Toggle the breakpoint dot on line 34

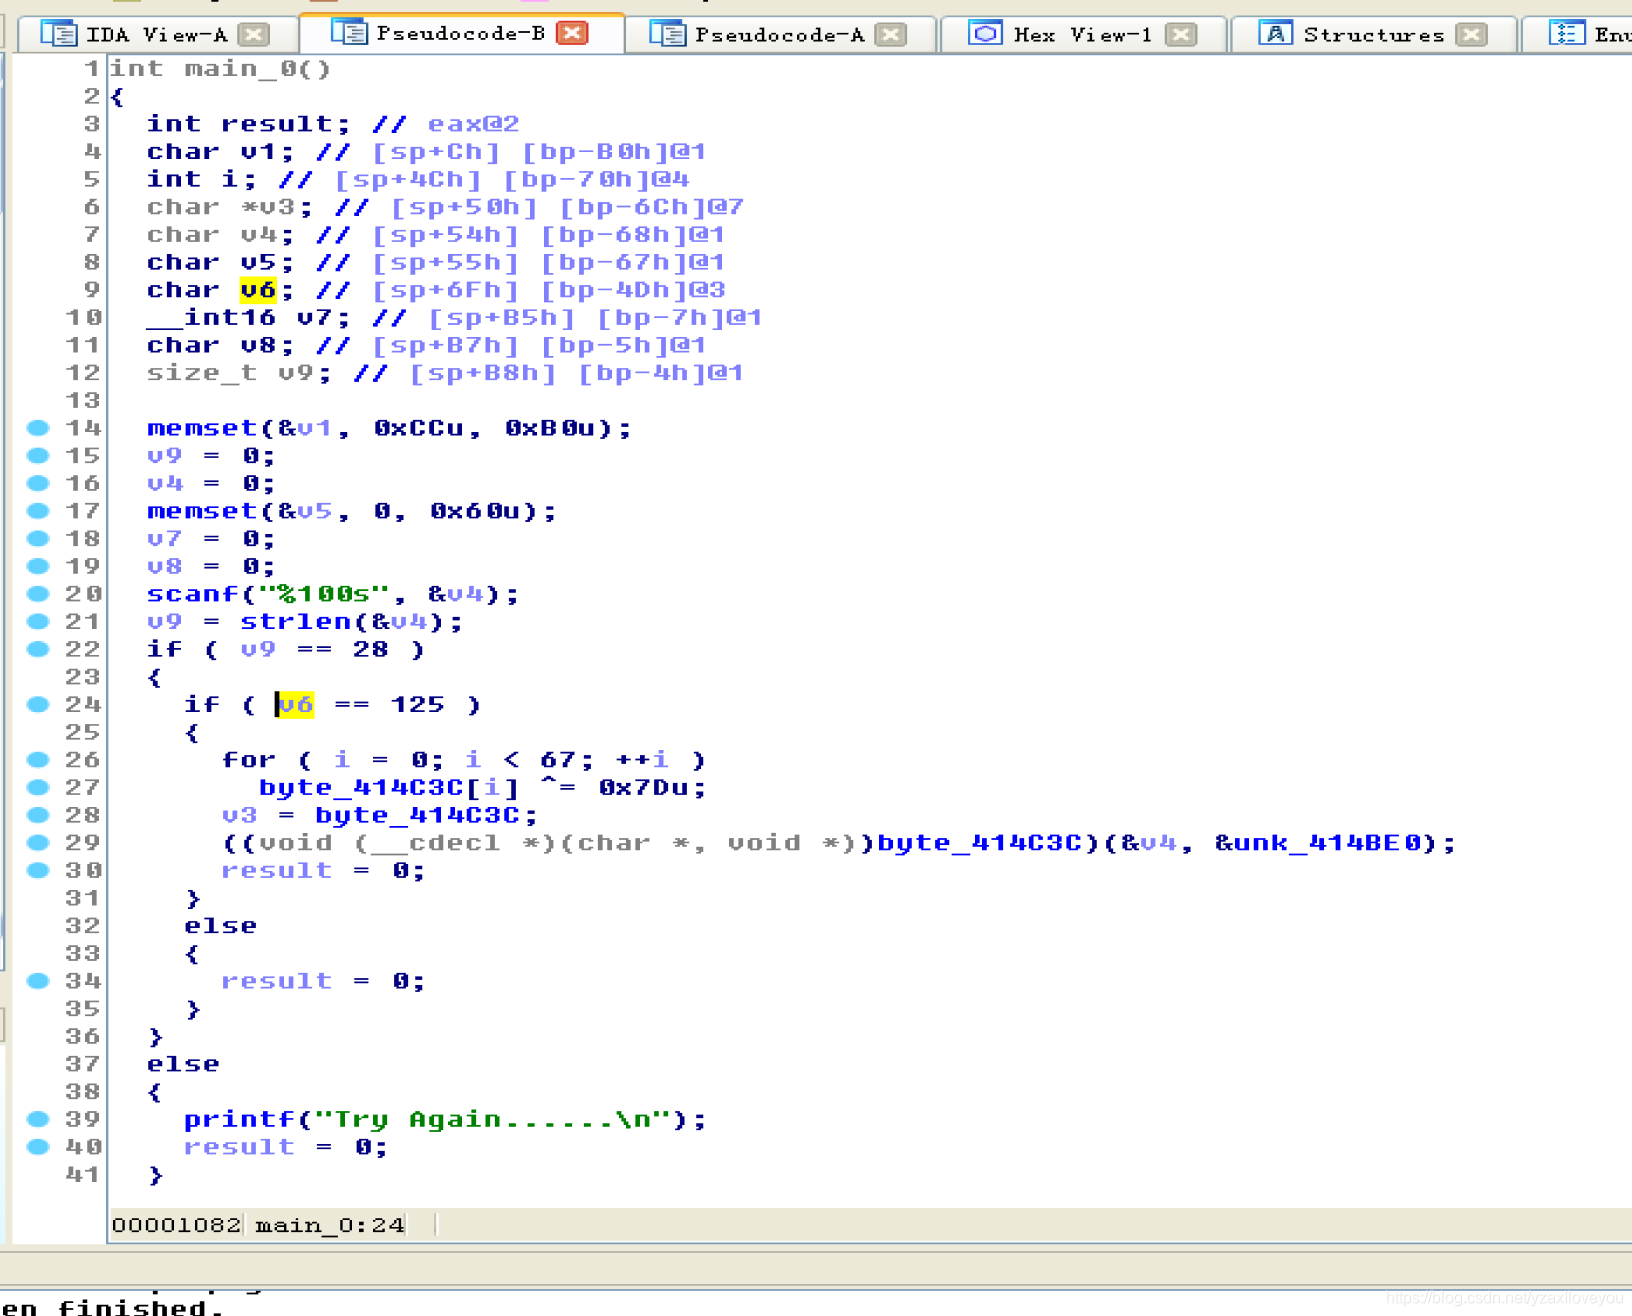[x=38, y=981]
